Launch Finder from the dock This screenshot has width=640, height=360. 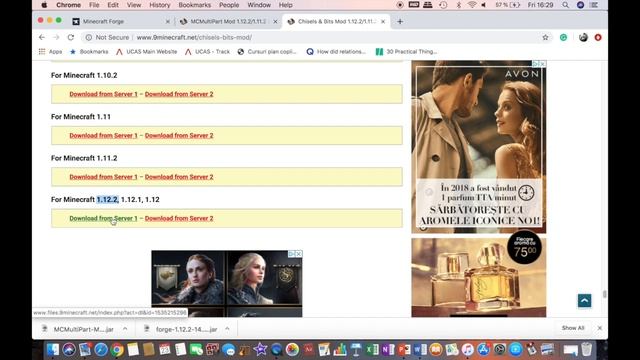(53, 349)
